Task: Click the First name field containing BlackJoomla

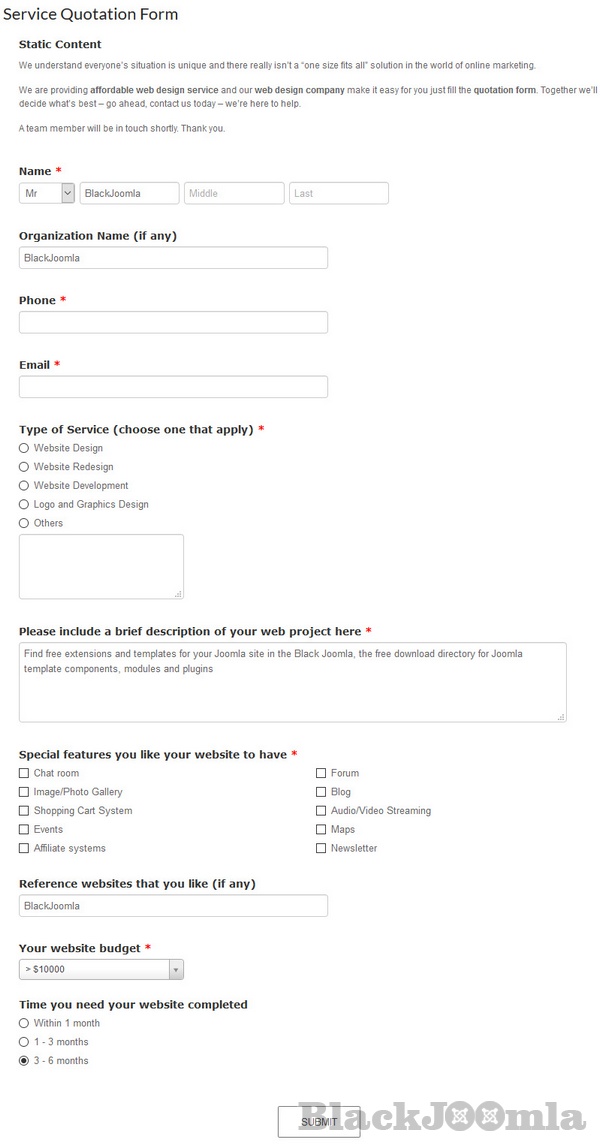Action: 129,193
